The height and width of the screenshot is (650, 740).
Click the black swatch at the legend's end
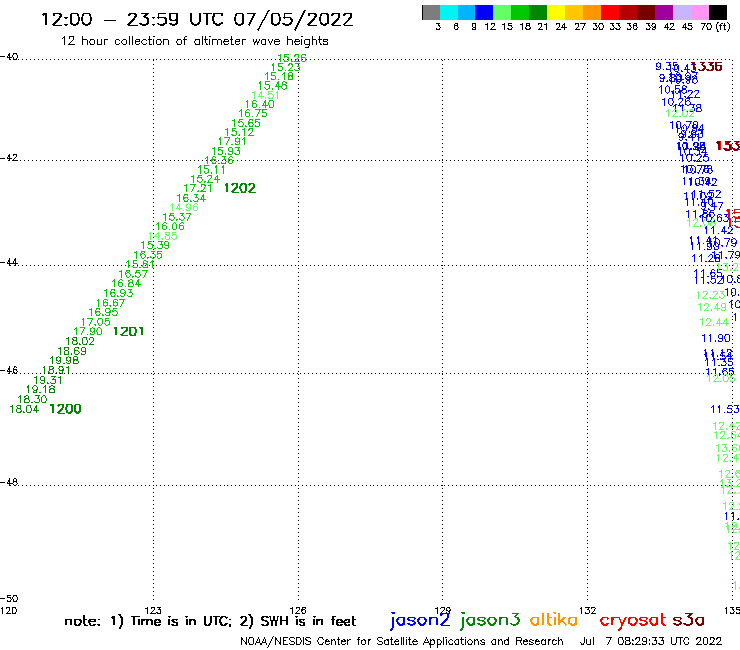pyautogui.click(x=718, y=12)
